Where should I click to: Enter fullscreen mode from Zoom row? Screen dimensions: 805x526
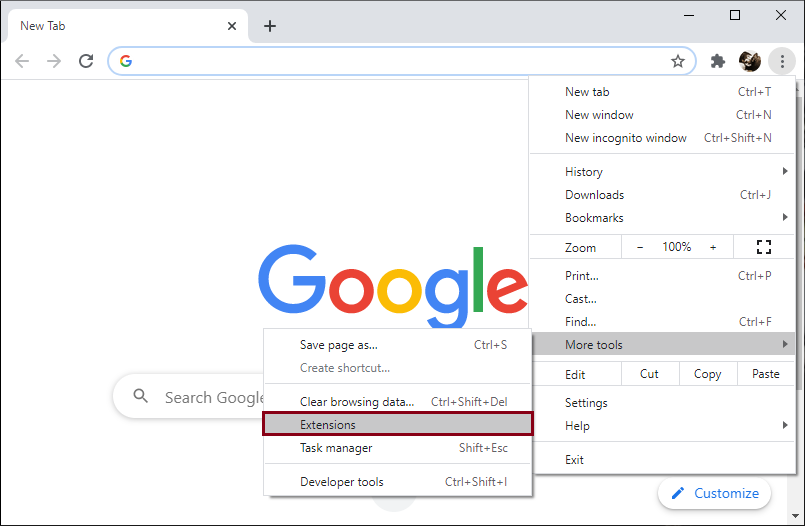click(764, 247)
